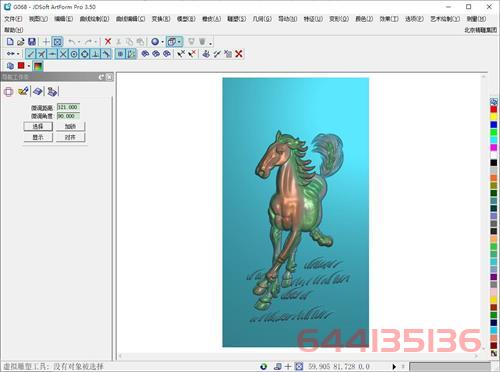The image size is (500, 372).
Task: Toggle quadrant snap with the circle-and-points icon
Action: 85,54
